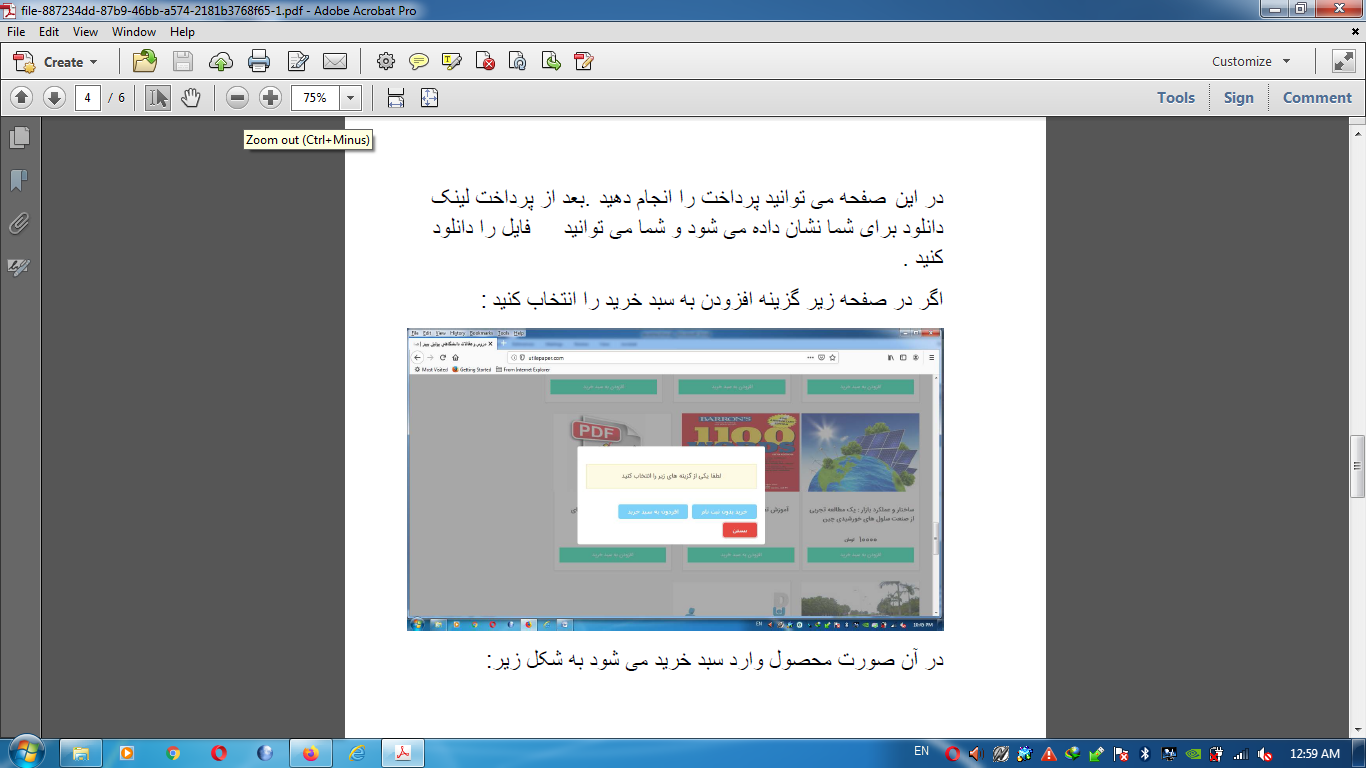1366x768 pixels.
Task: Click the Edit text and images icon
Action: 298,62
